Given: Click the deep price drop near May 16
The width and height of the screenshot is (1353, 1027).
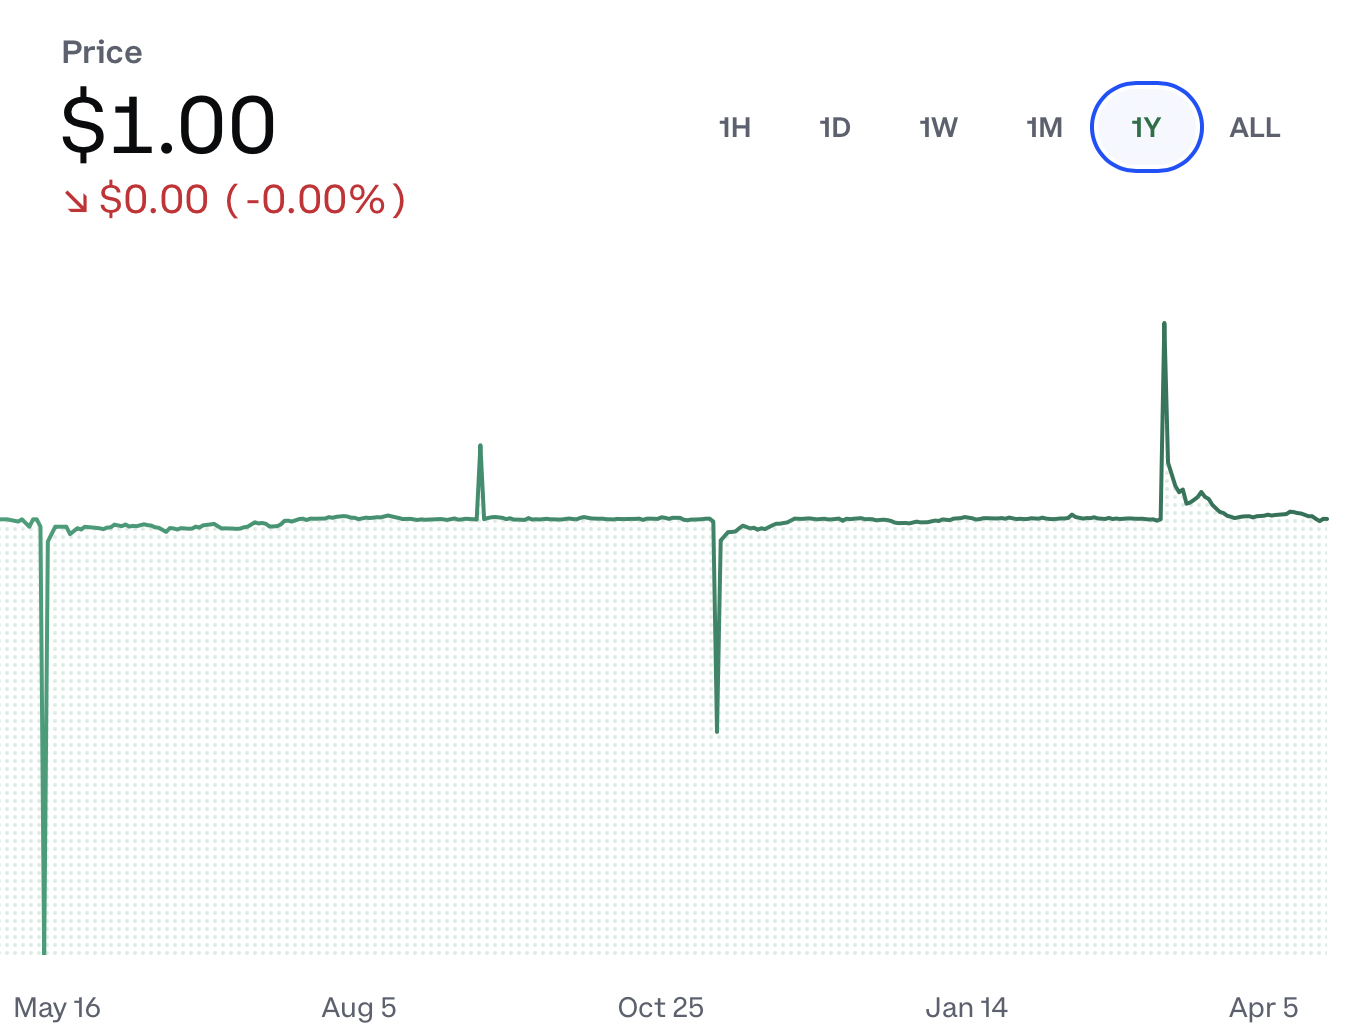Looking at the screenshot, I should point(44,948).
